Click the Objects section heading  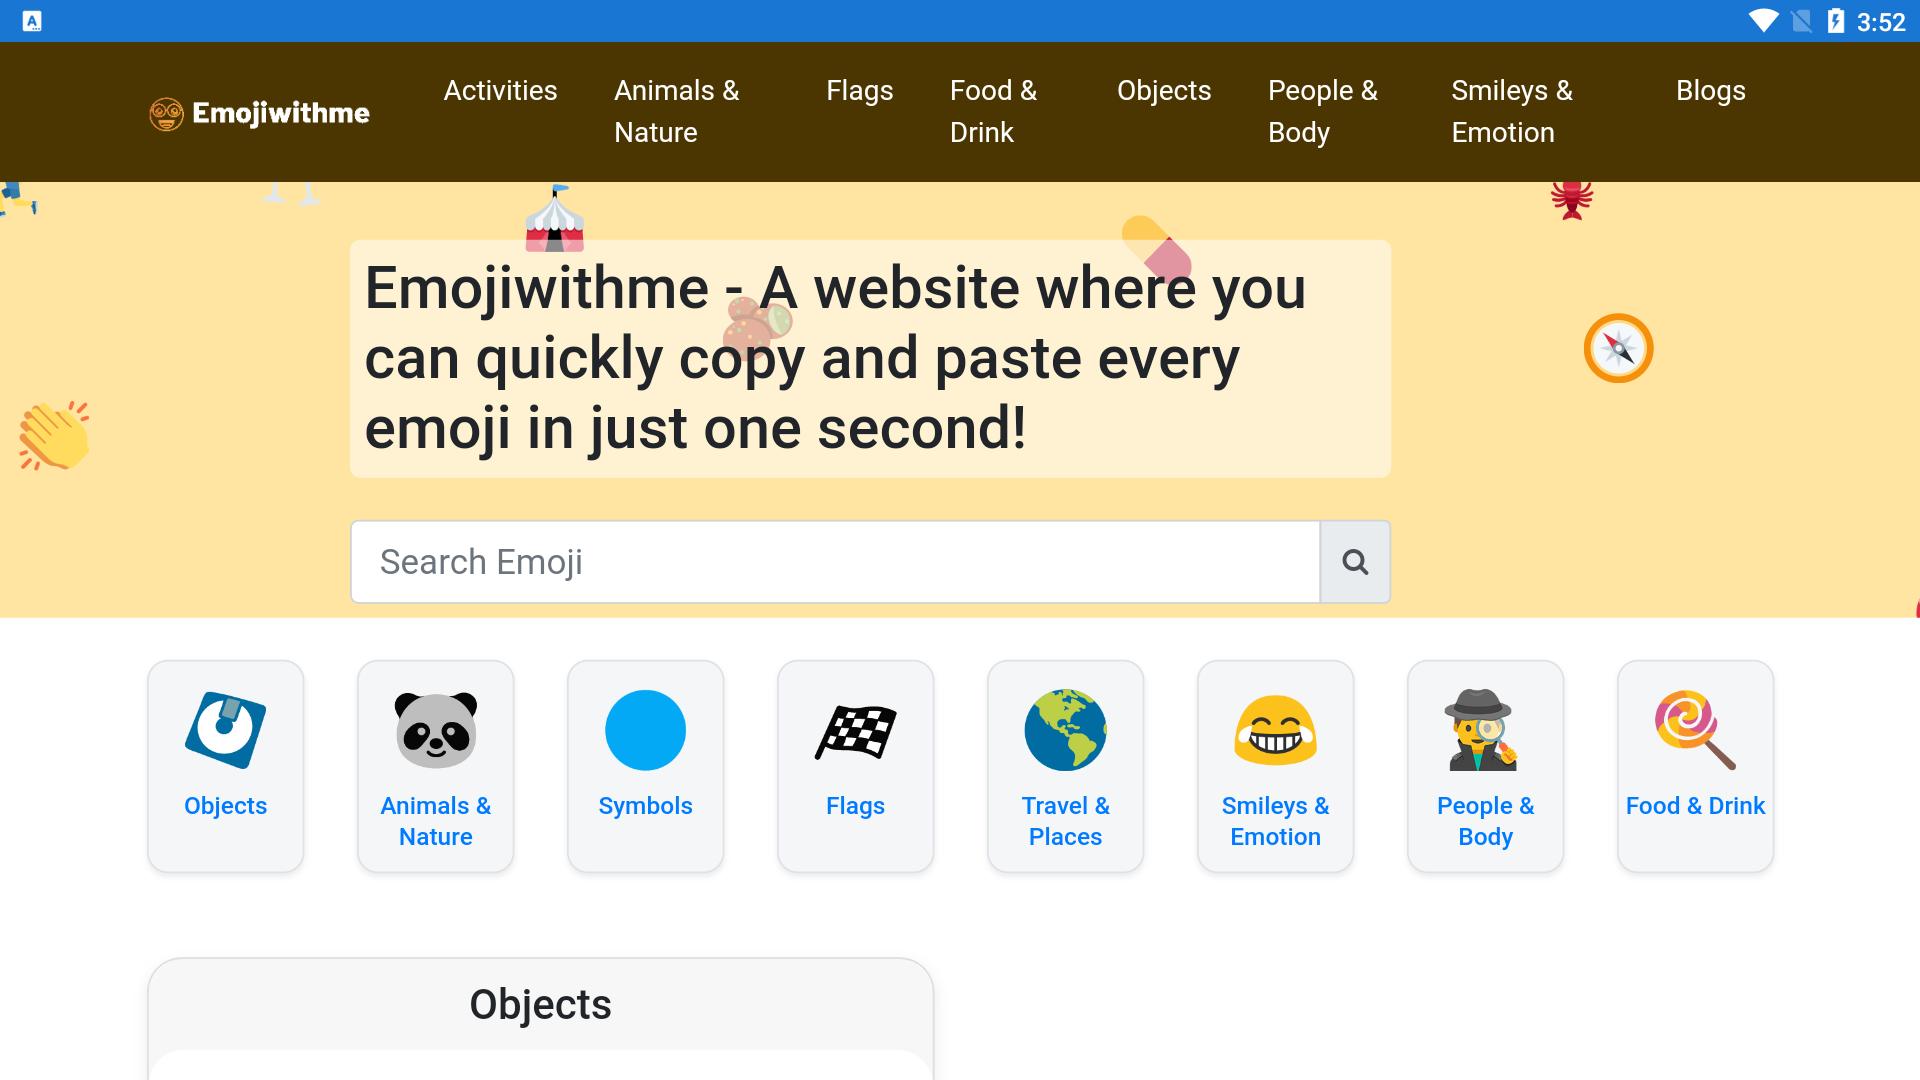[541, 1004]
